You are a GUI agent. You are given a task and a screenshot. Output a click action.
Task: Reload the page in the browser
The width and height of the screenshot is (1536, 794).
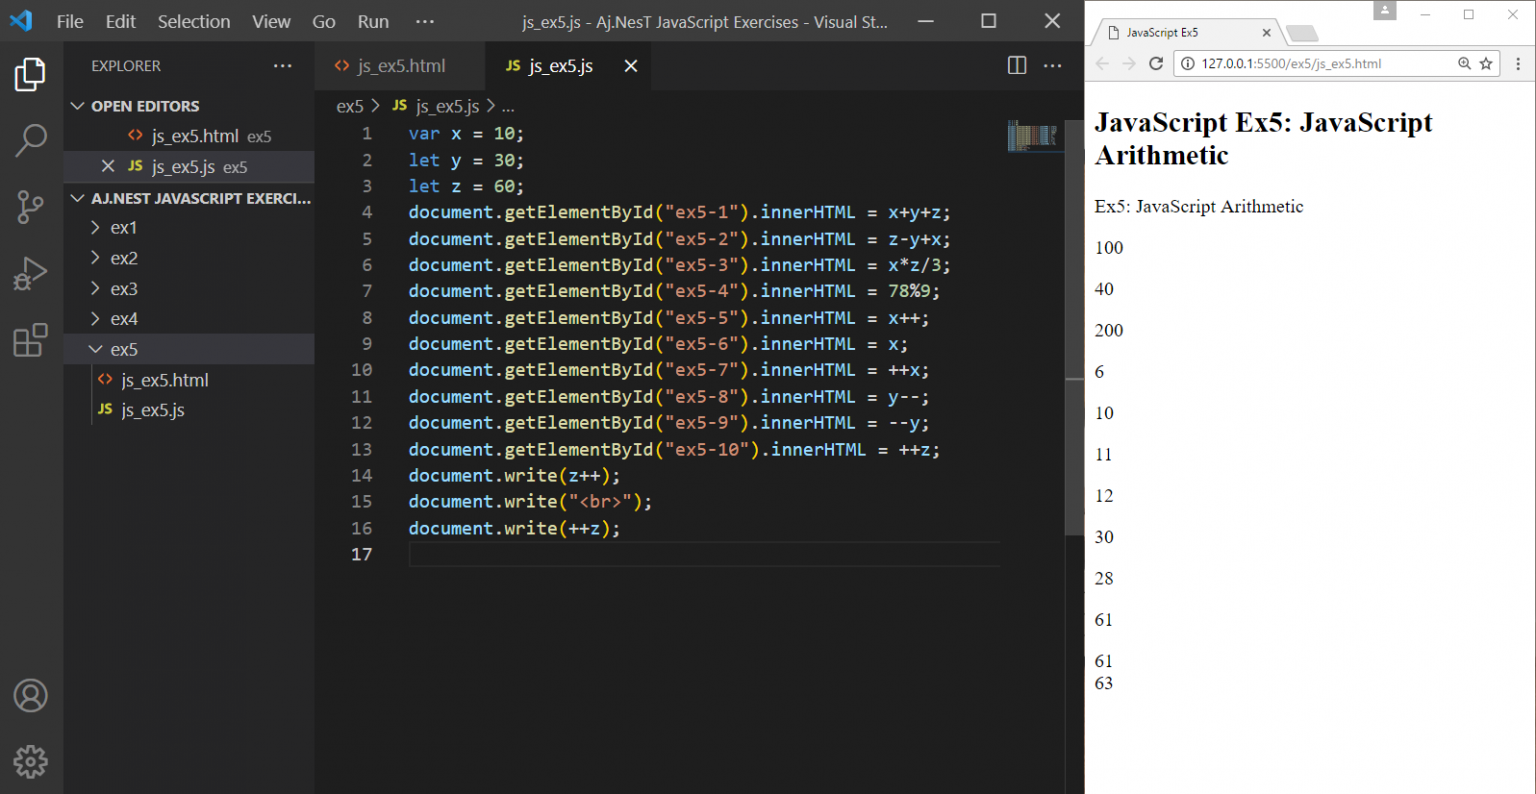coord(1156,64)
